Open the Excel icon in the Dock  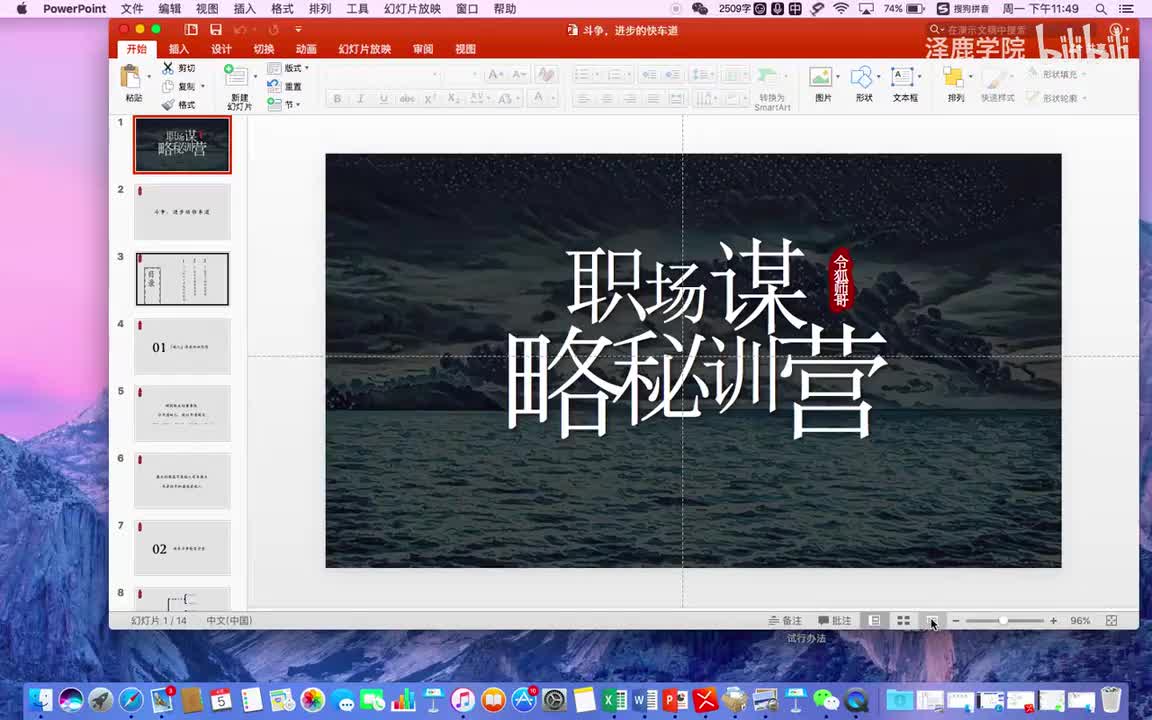(614, 700)
